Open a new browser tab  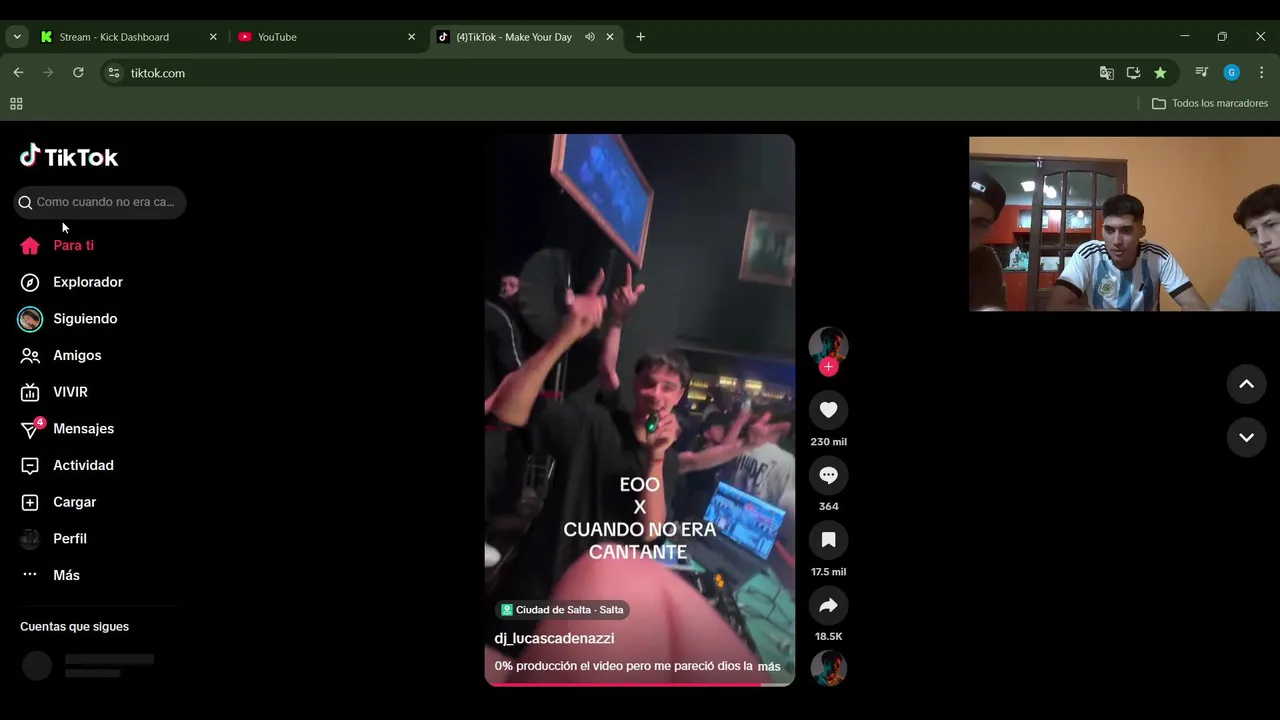tap(640, 37)
